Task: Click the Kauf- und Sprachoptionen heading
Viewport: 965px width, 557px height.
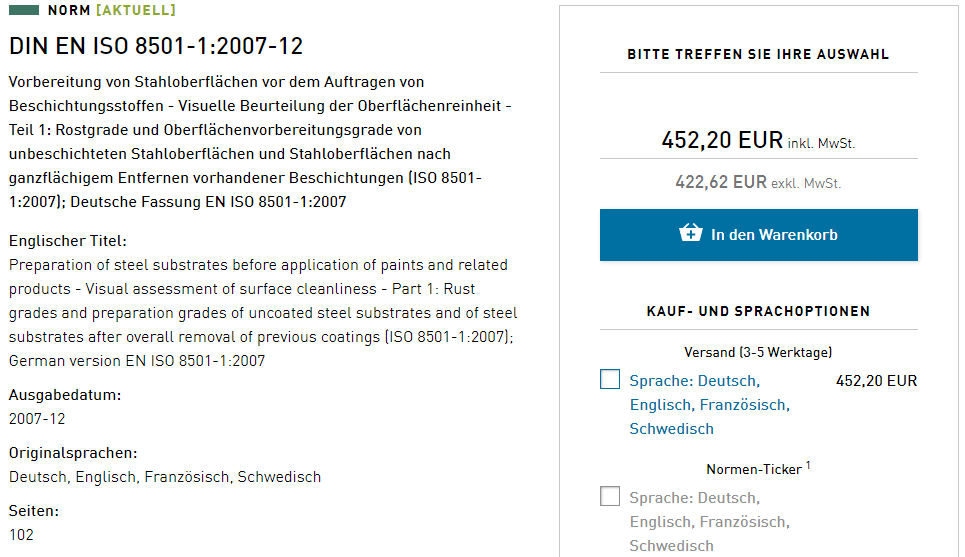Action: (x=758, y=311)
